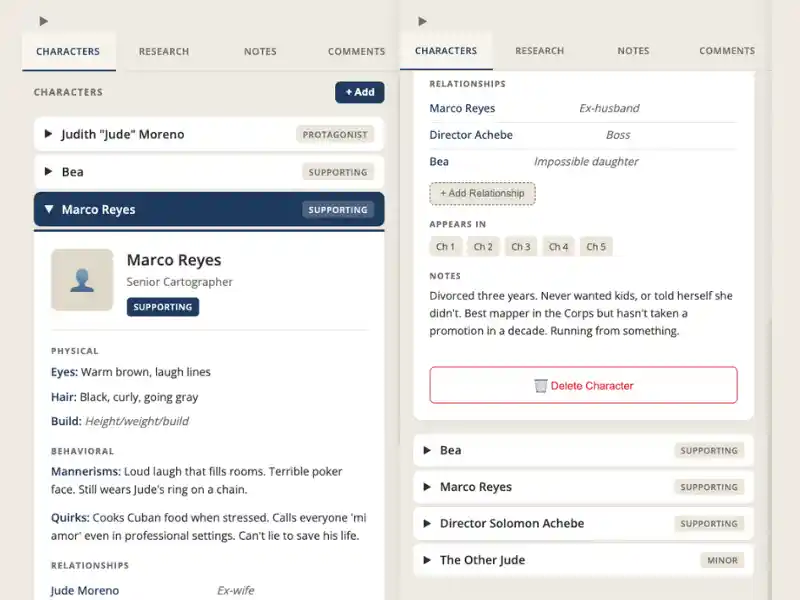Expand The Other Jude character row
The height and width of the screenshot is (600, 800).
[582, 560]
